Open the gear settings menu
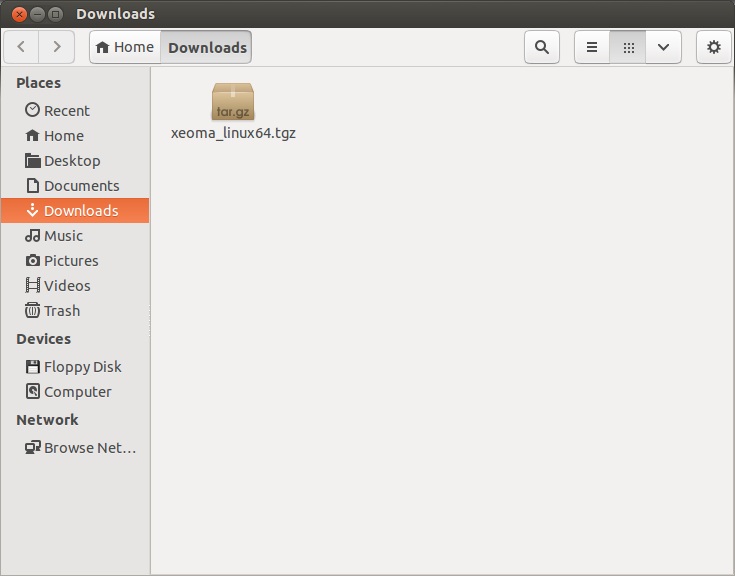 coord(713,47)
